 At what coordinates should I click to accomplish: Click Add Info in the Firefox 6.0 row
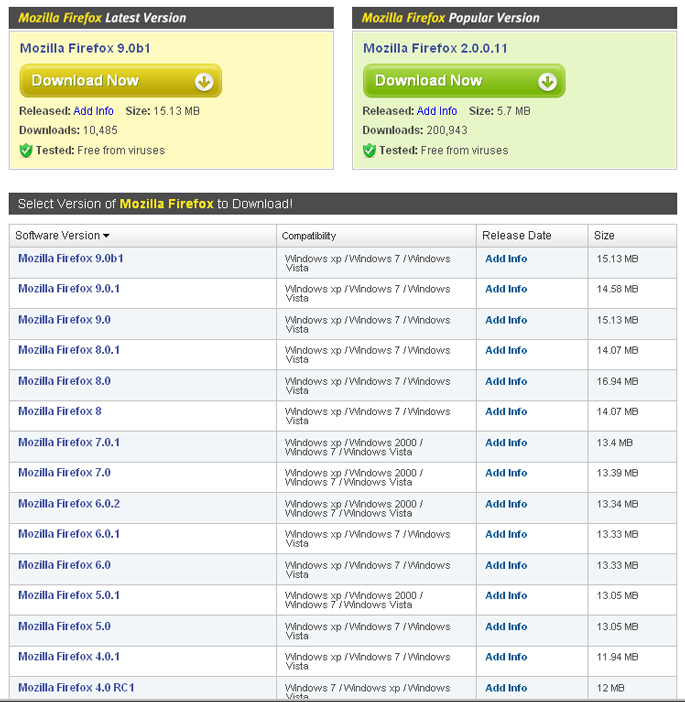(x=506, y=565)
